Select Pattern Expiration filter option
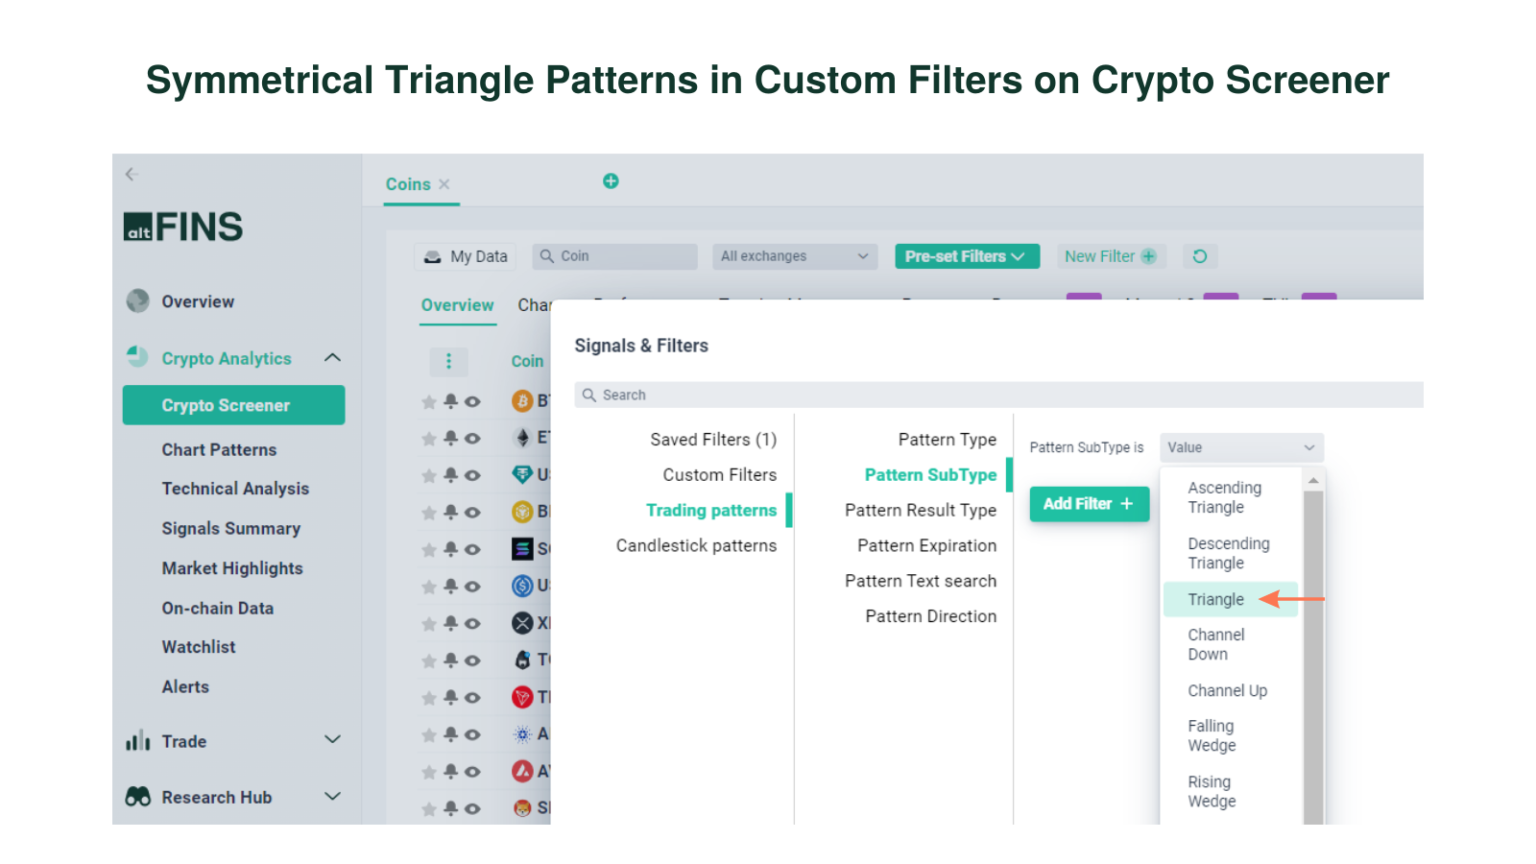 (927, 546)
